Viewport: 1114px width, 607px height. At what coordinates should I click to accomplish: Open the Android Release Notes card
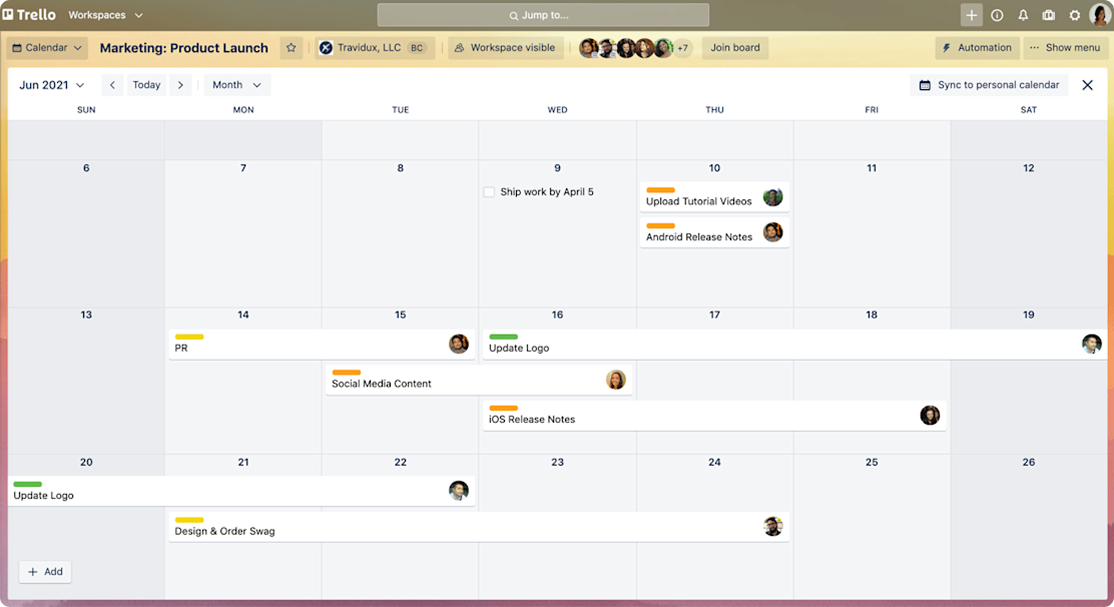coord(714,232)
